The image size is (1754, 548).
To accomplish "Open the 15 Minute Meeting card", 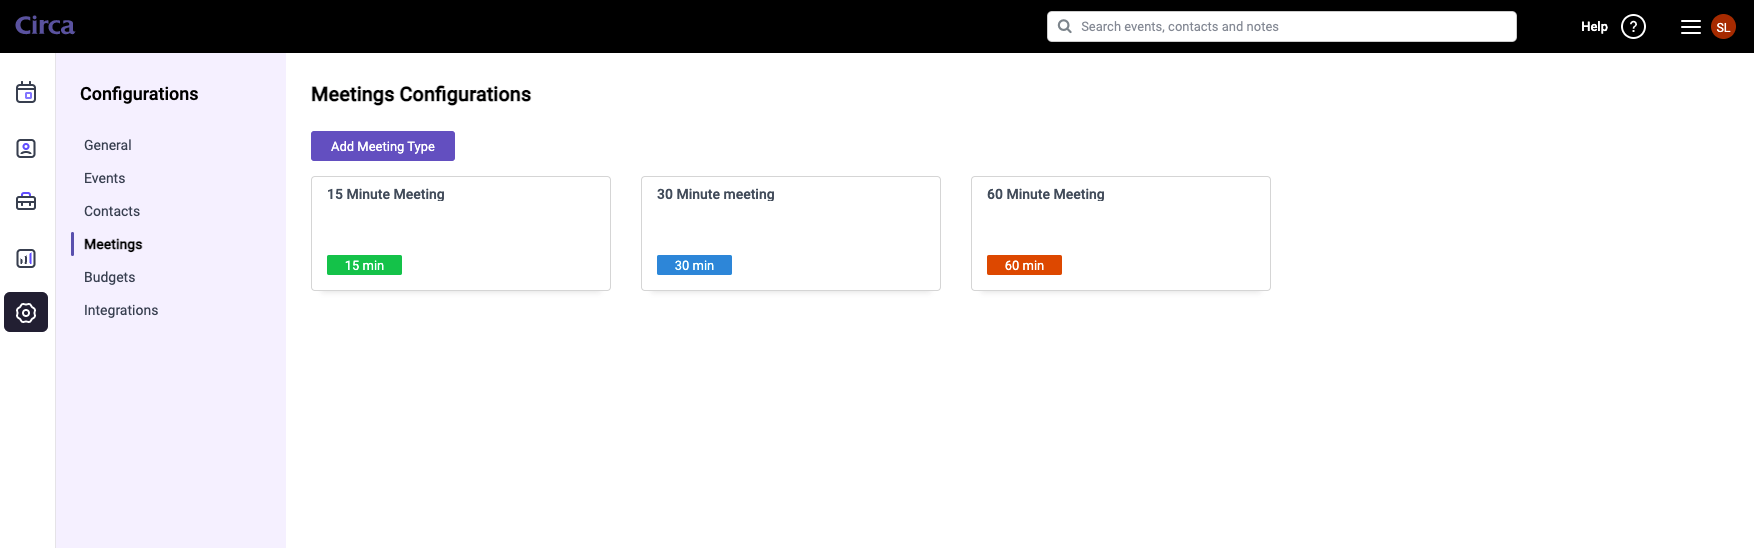I will pyautogui.click(x=461, y=233).
